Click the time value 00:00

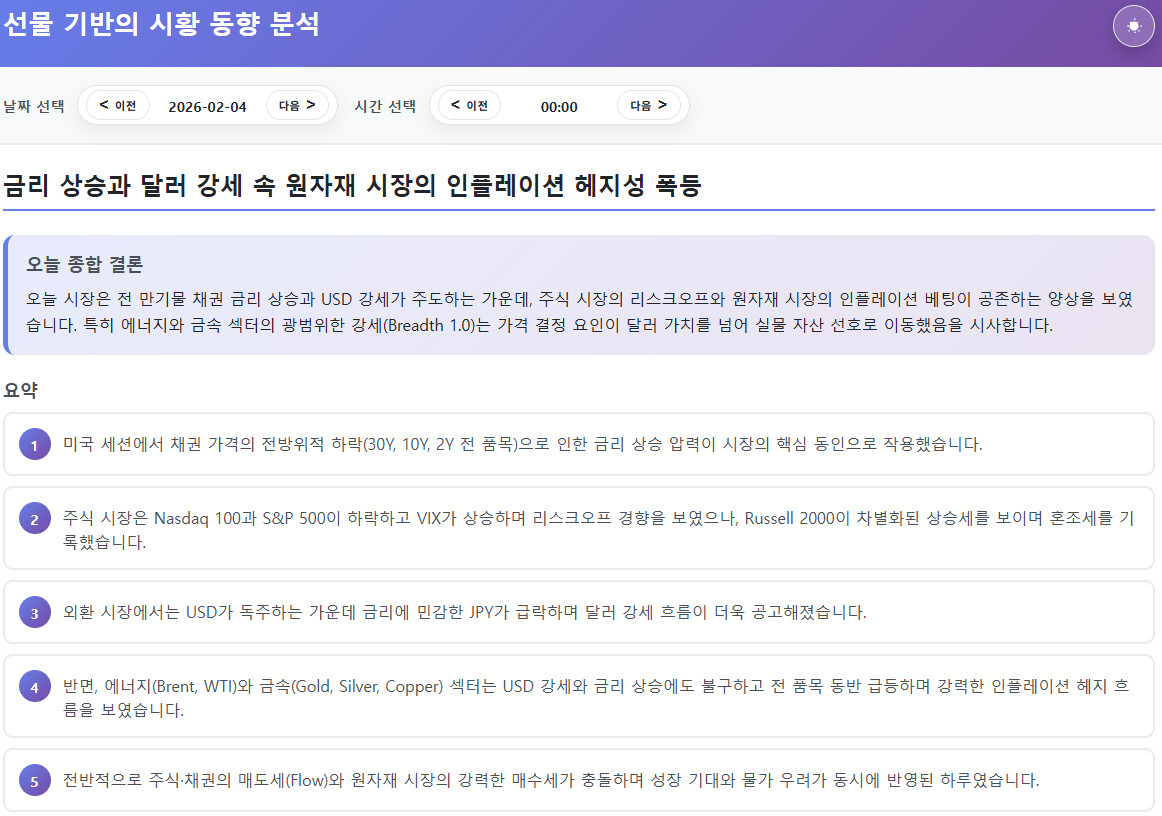click(x=559, y=107)
